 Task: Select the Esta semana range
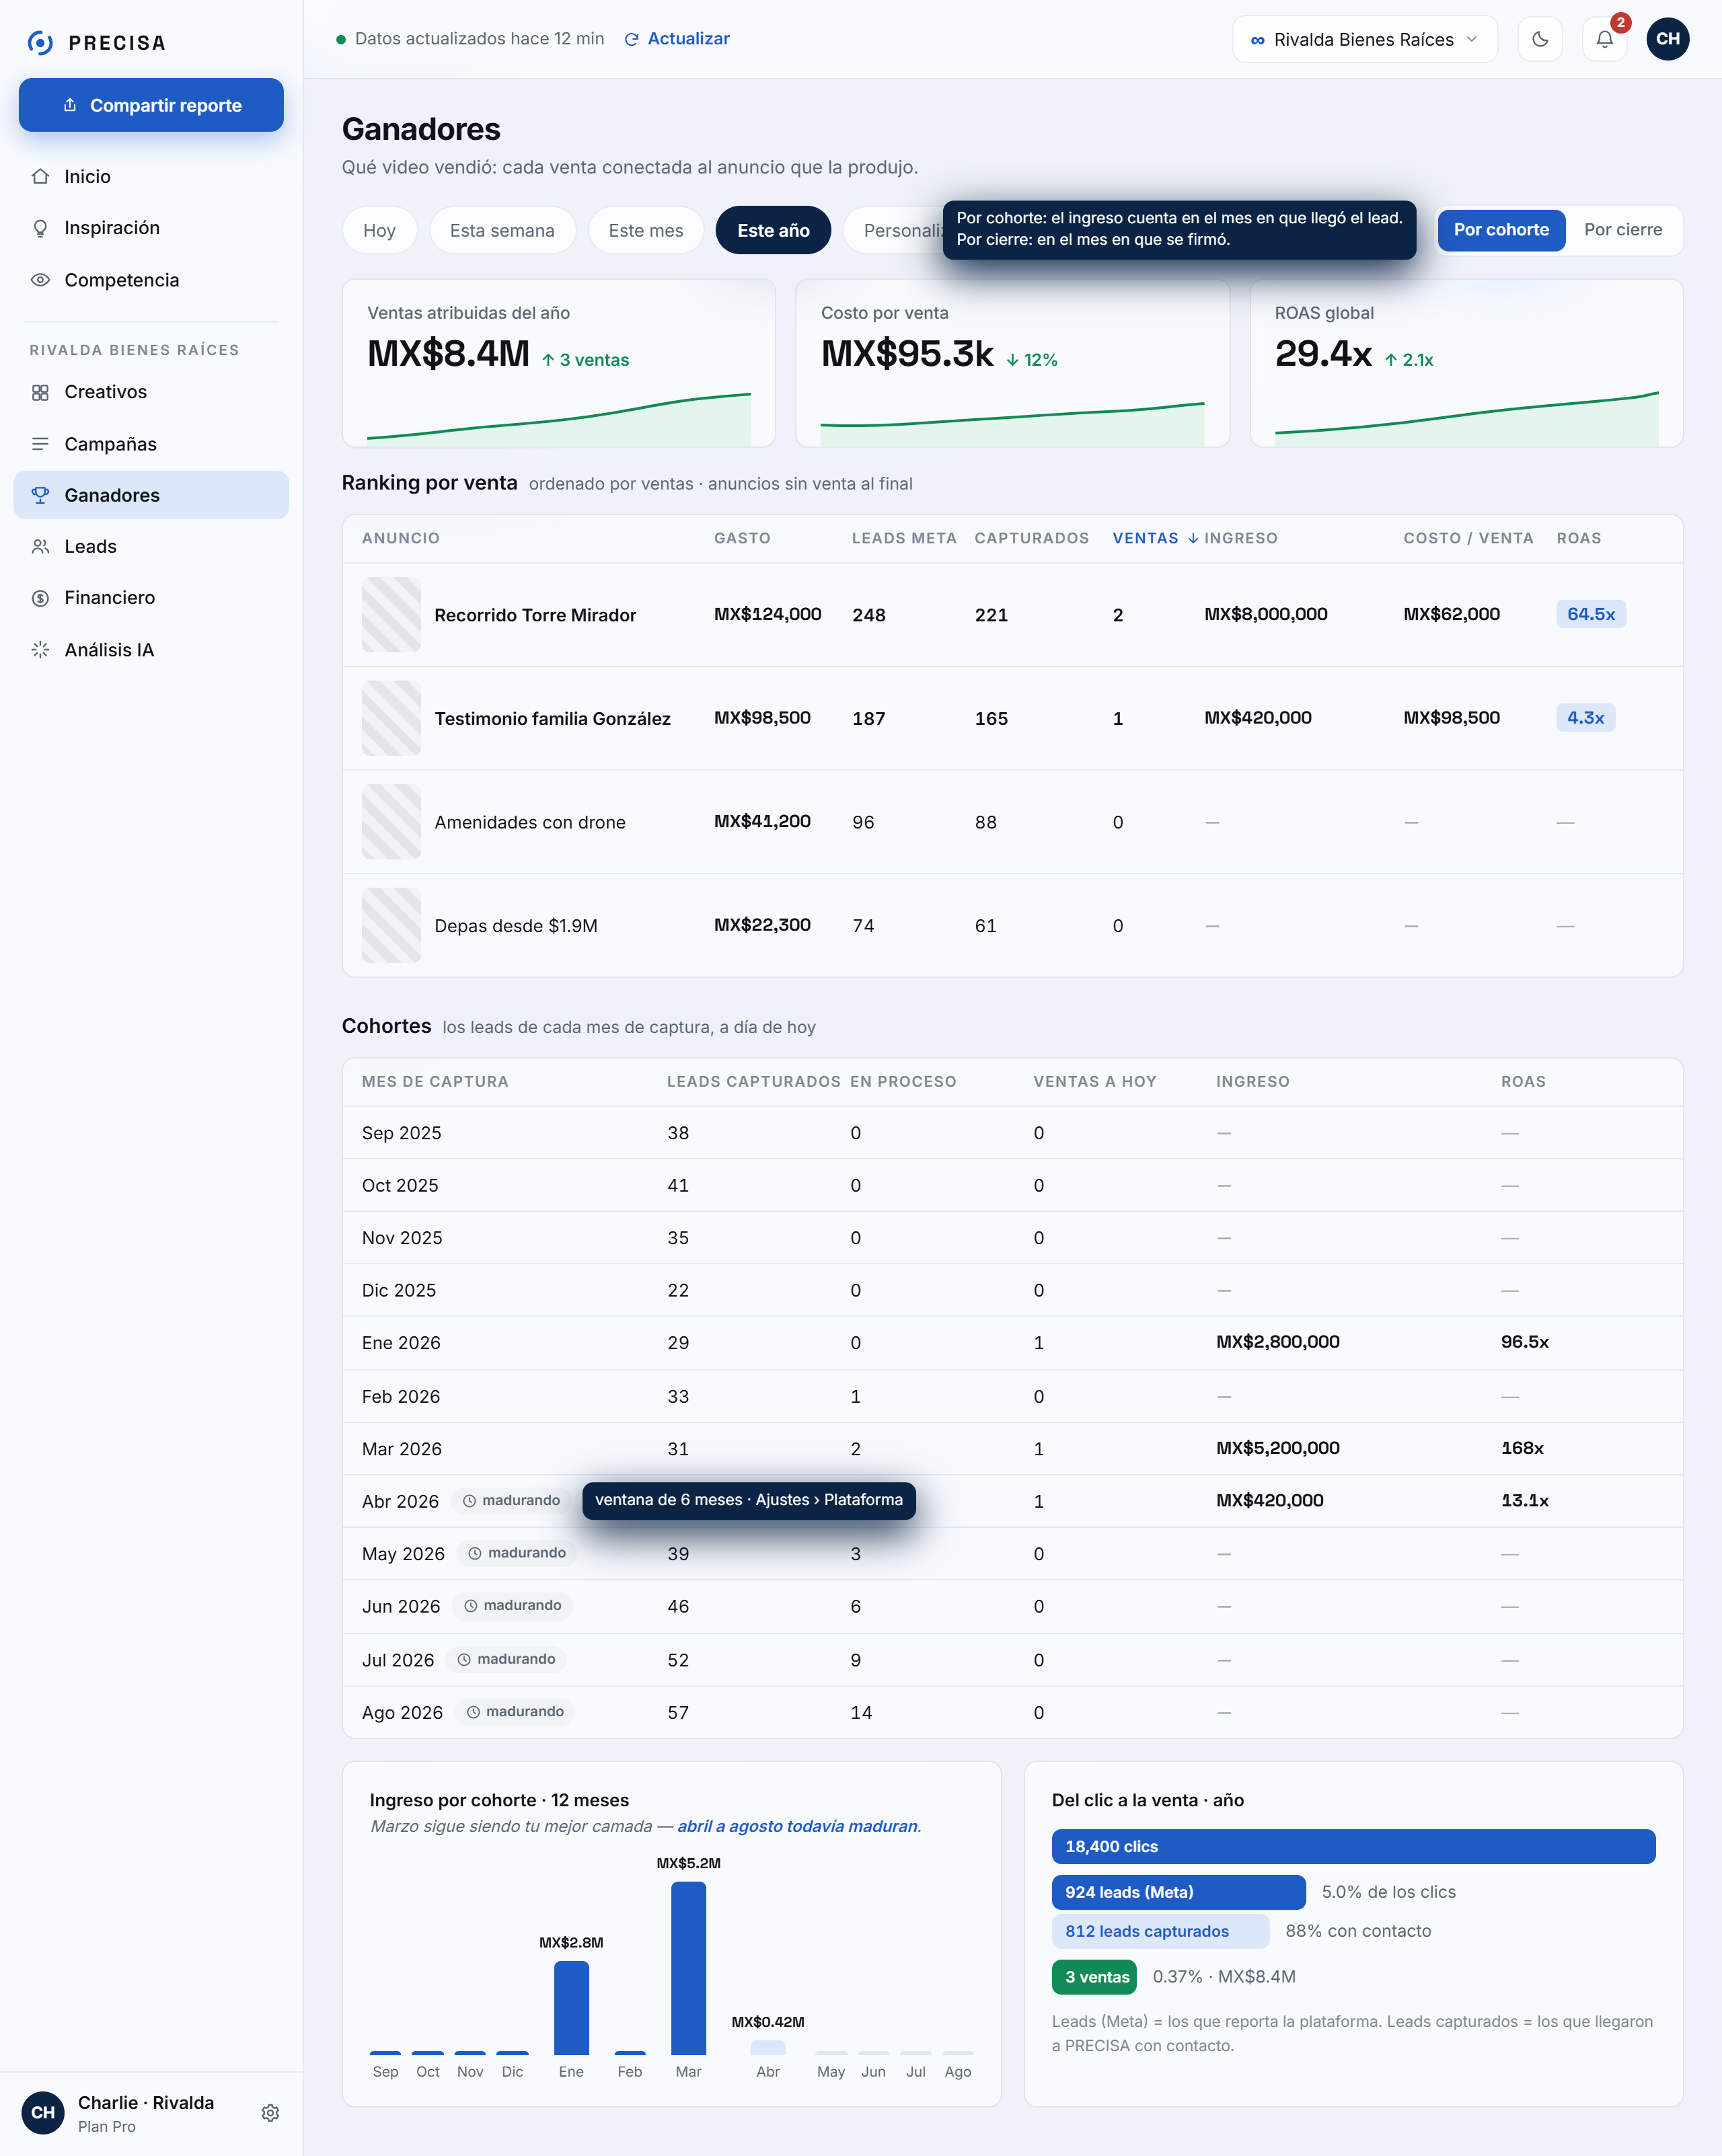pos(502,230)
